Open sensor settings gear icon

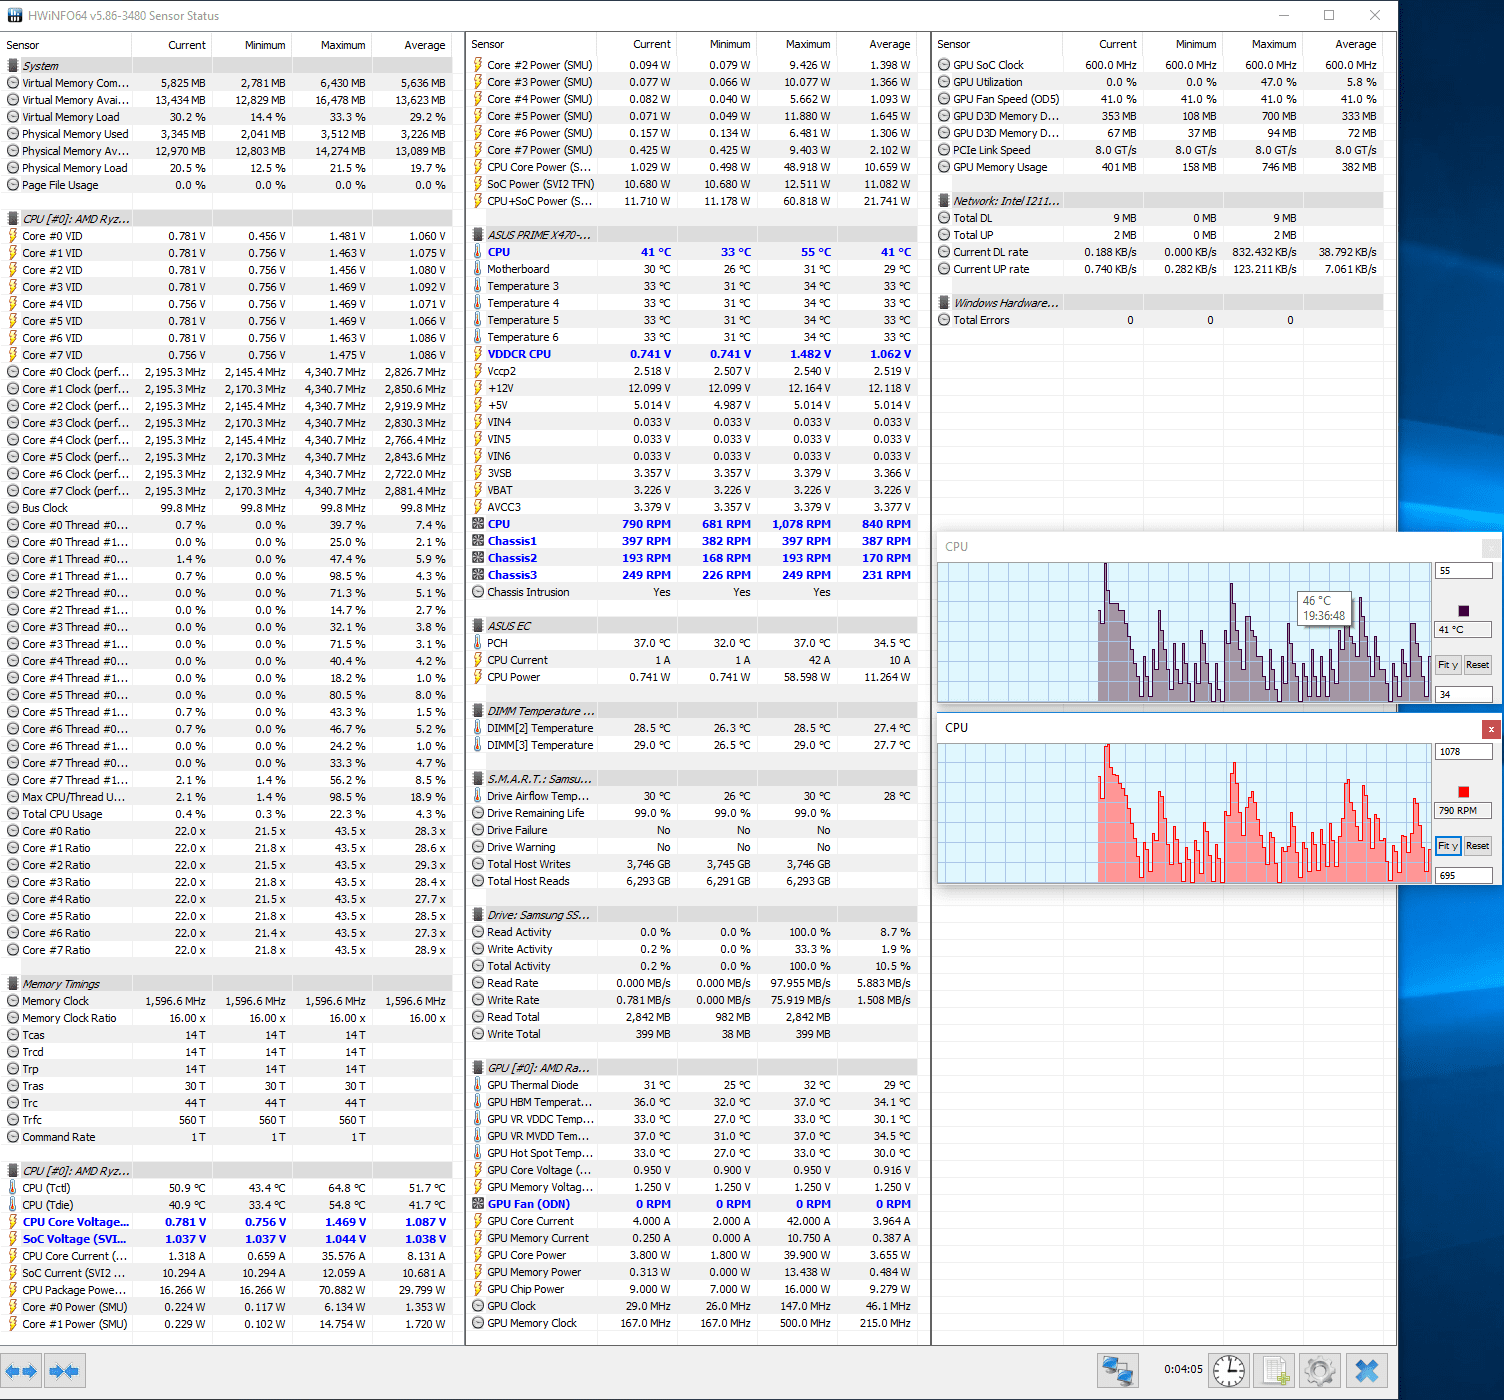click(1320, 1370)
